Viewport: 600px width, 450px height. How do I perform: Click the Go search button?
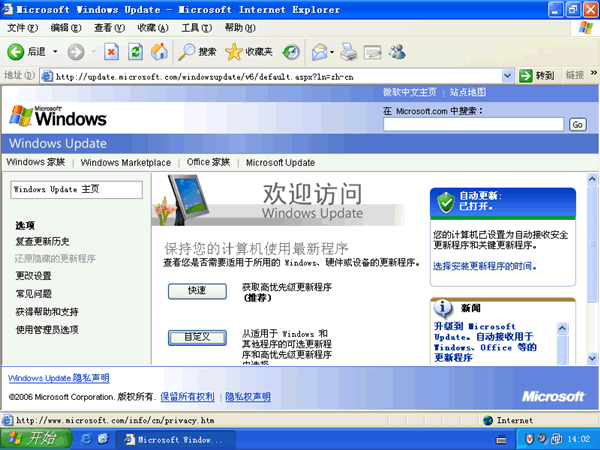577,125
